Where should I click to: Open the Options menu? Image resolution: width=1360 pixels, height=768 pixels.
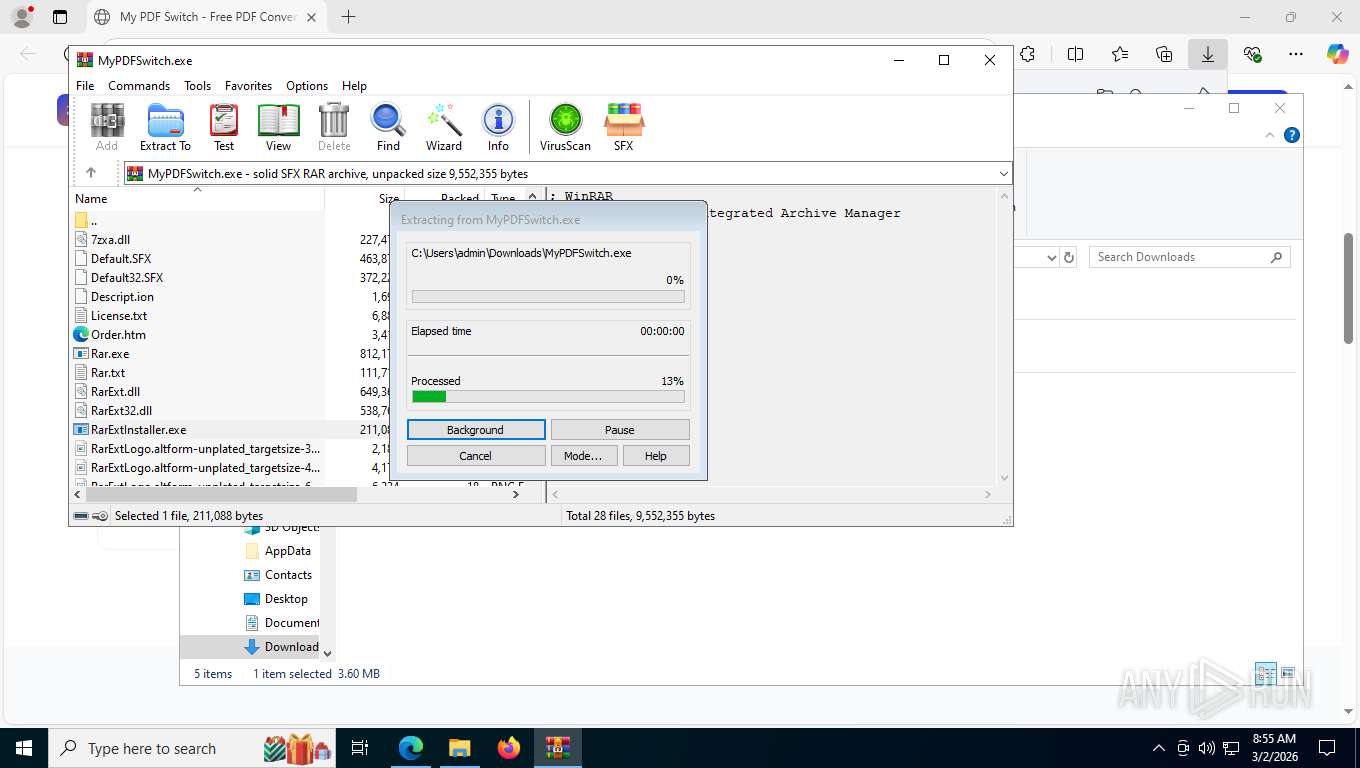tap(307, 86)
